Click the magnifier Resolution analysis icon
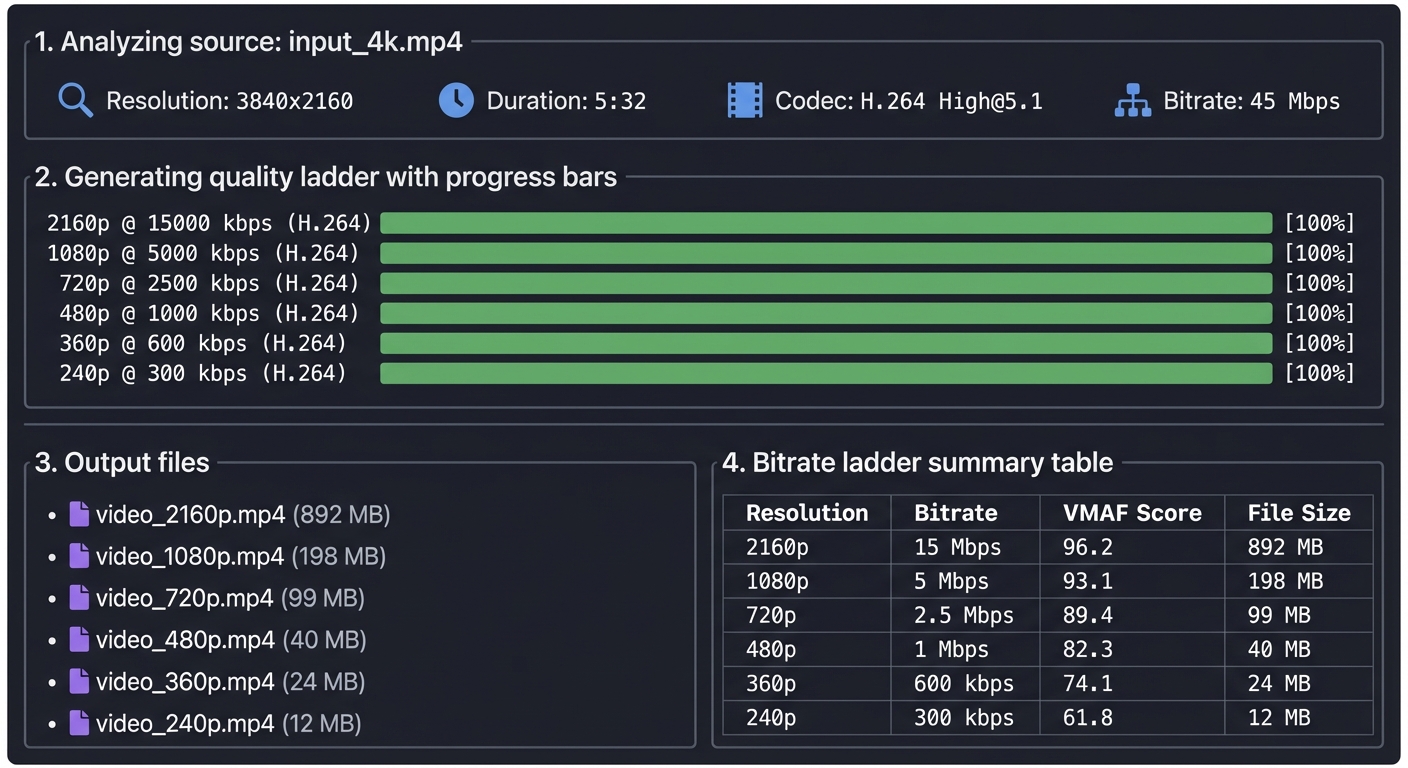Screen dimensions: 1408x768 74,100
